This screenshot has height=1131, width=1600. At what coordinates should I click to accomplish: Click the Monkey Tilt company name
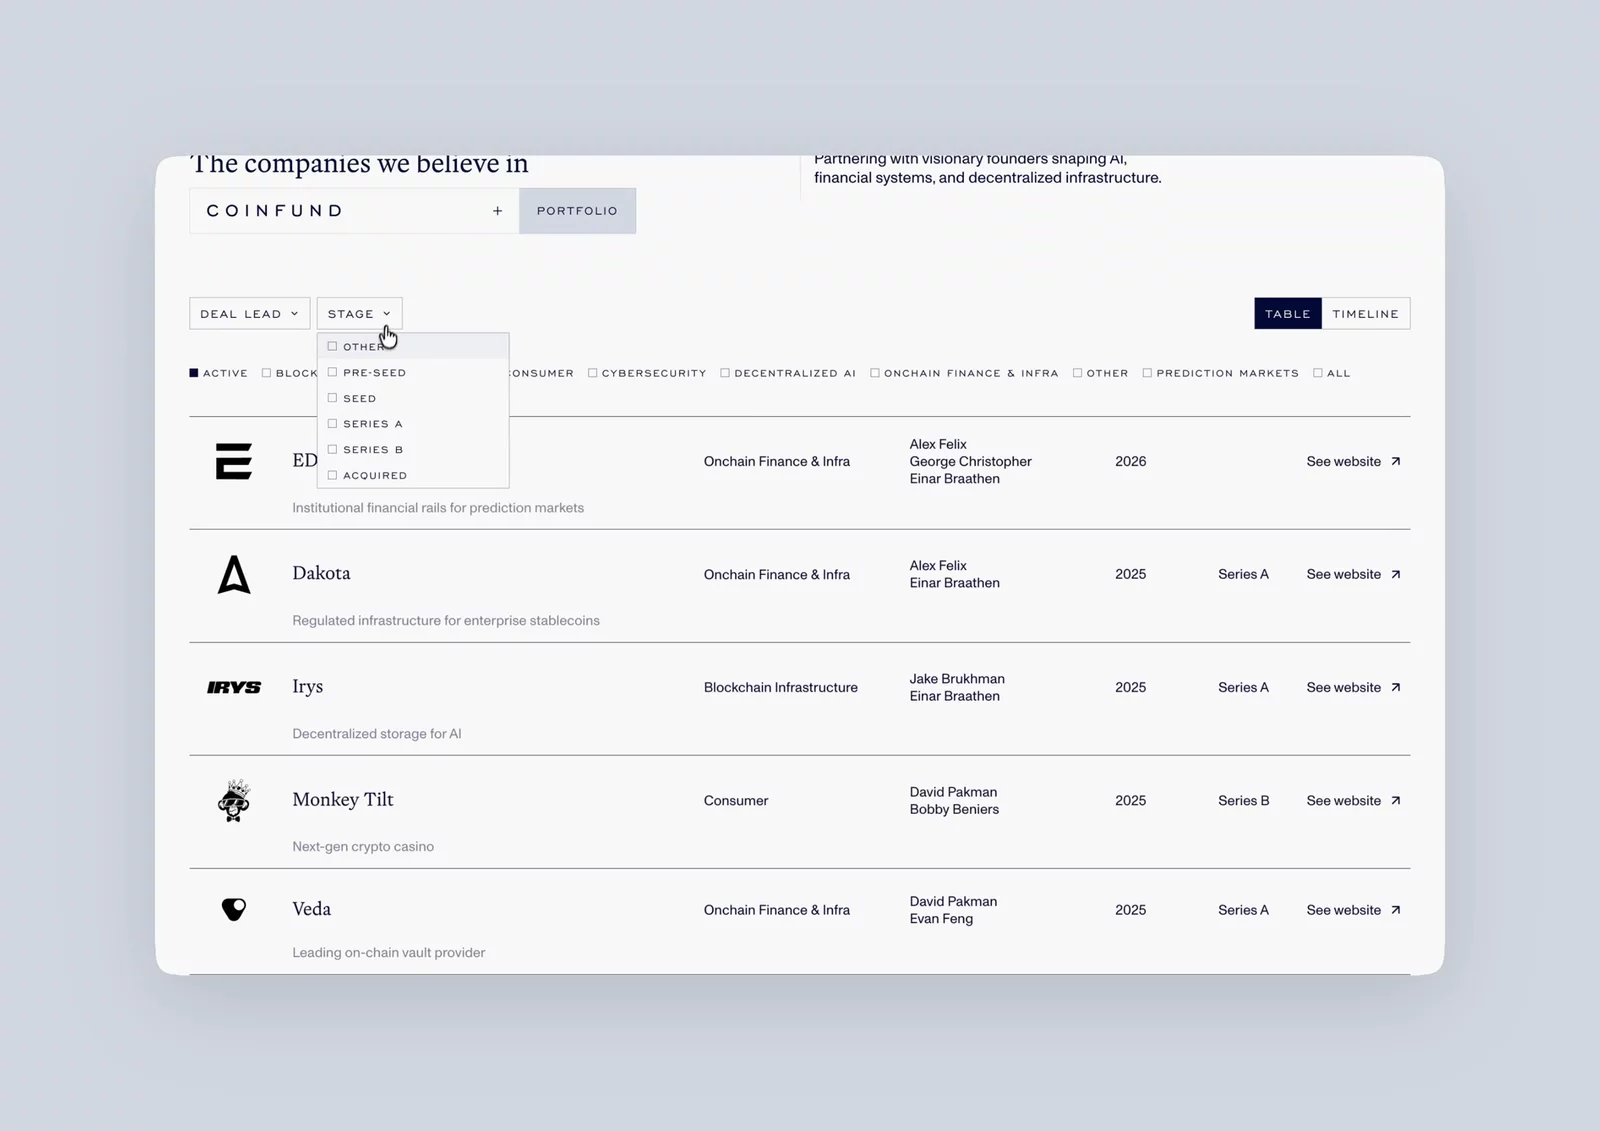[x=343, y=799]
